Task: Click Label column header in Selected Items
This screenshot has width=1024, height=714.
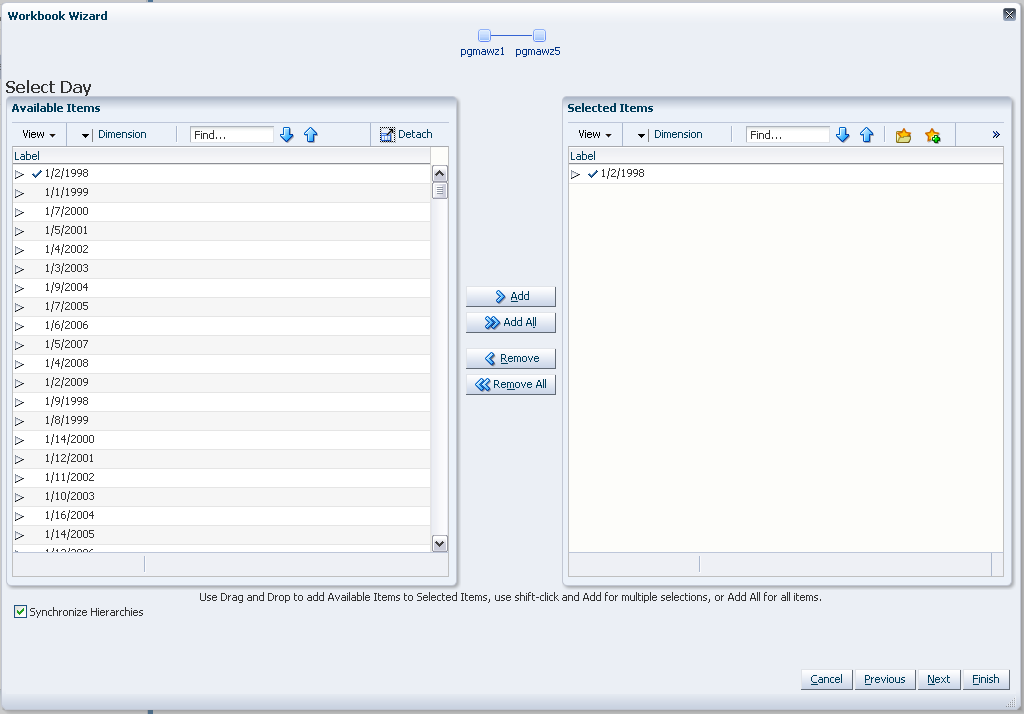Action: tap(786, 155)
